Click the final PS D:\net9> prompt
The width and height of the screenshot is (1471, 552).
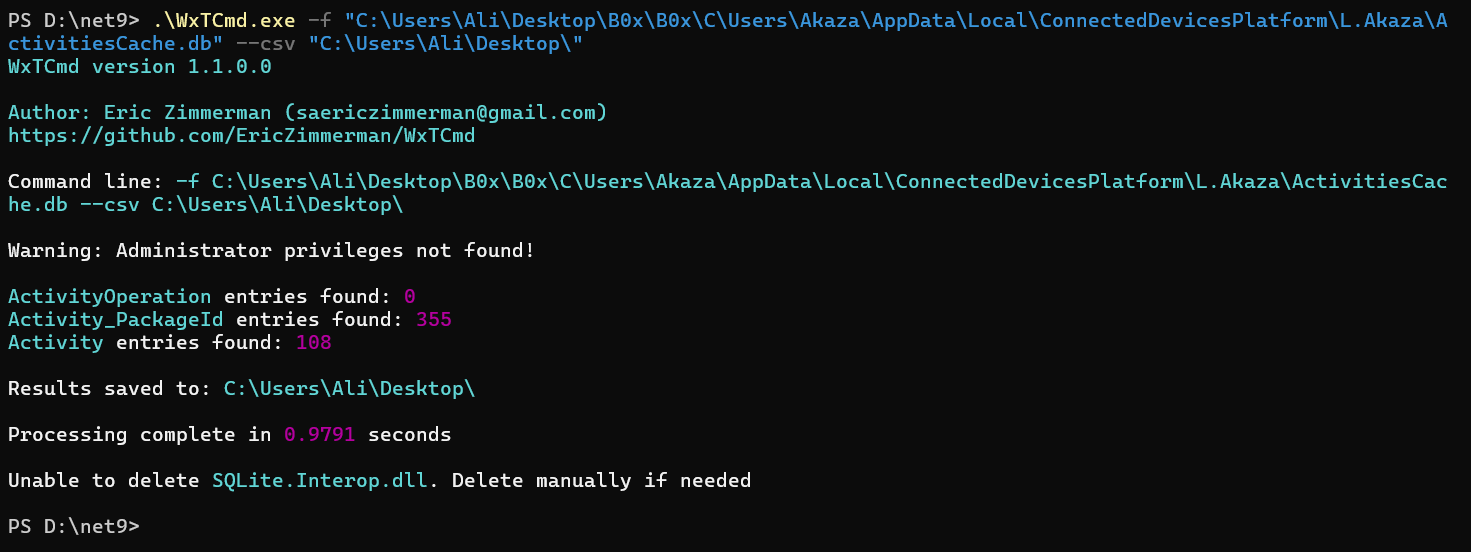(x=73, y=526)
